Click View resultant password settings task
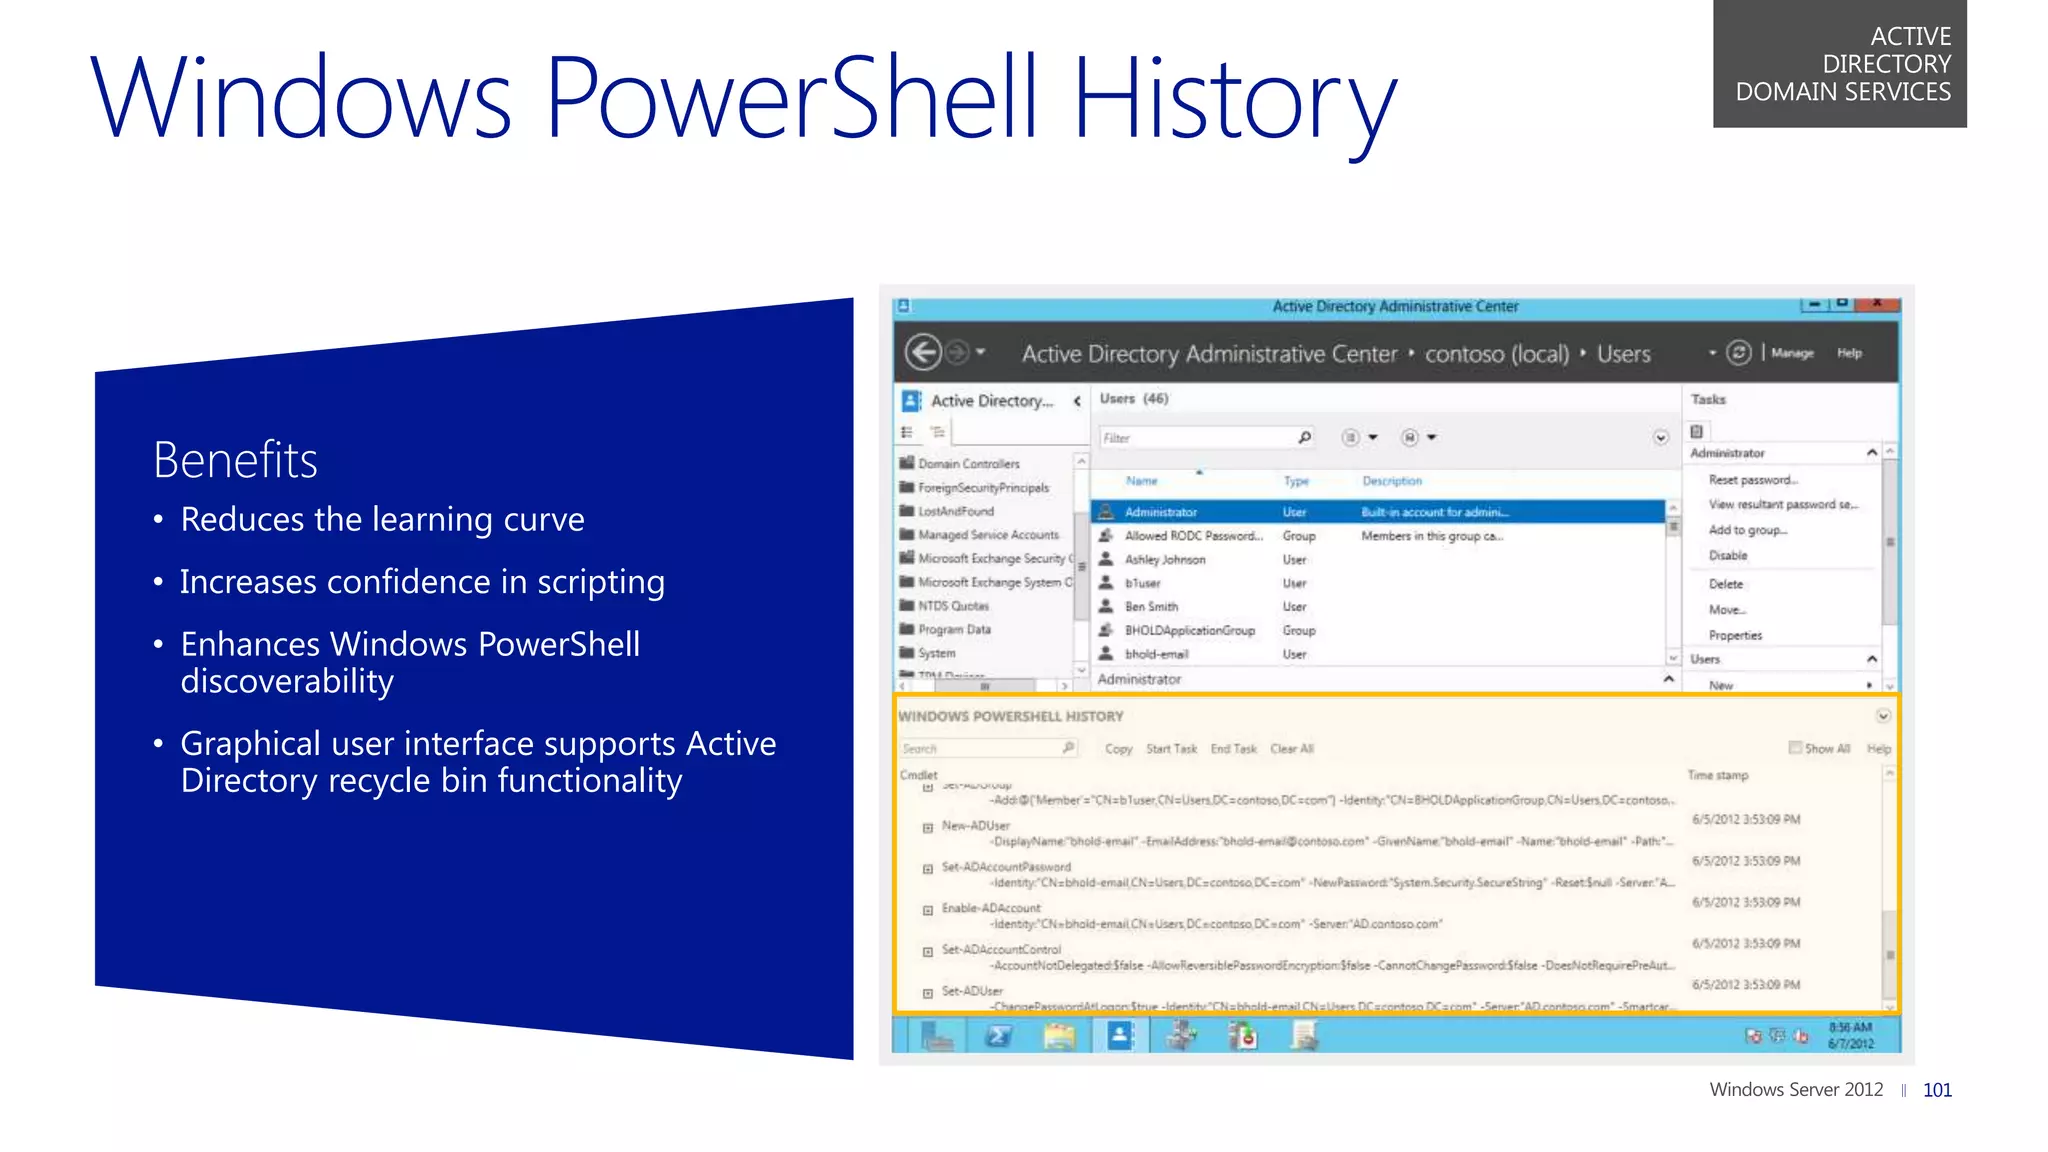This screenshot has width=2048, height=1152. [x=1783, y=505]
